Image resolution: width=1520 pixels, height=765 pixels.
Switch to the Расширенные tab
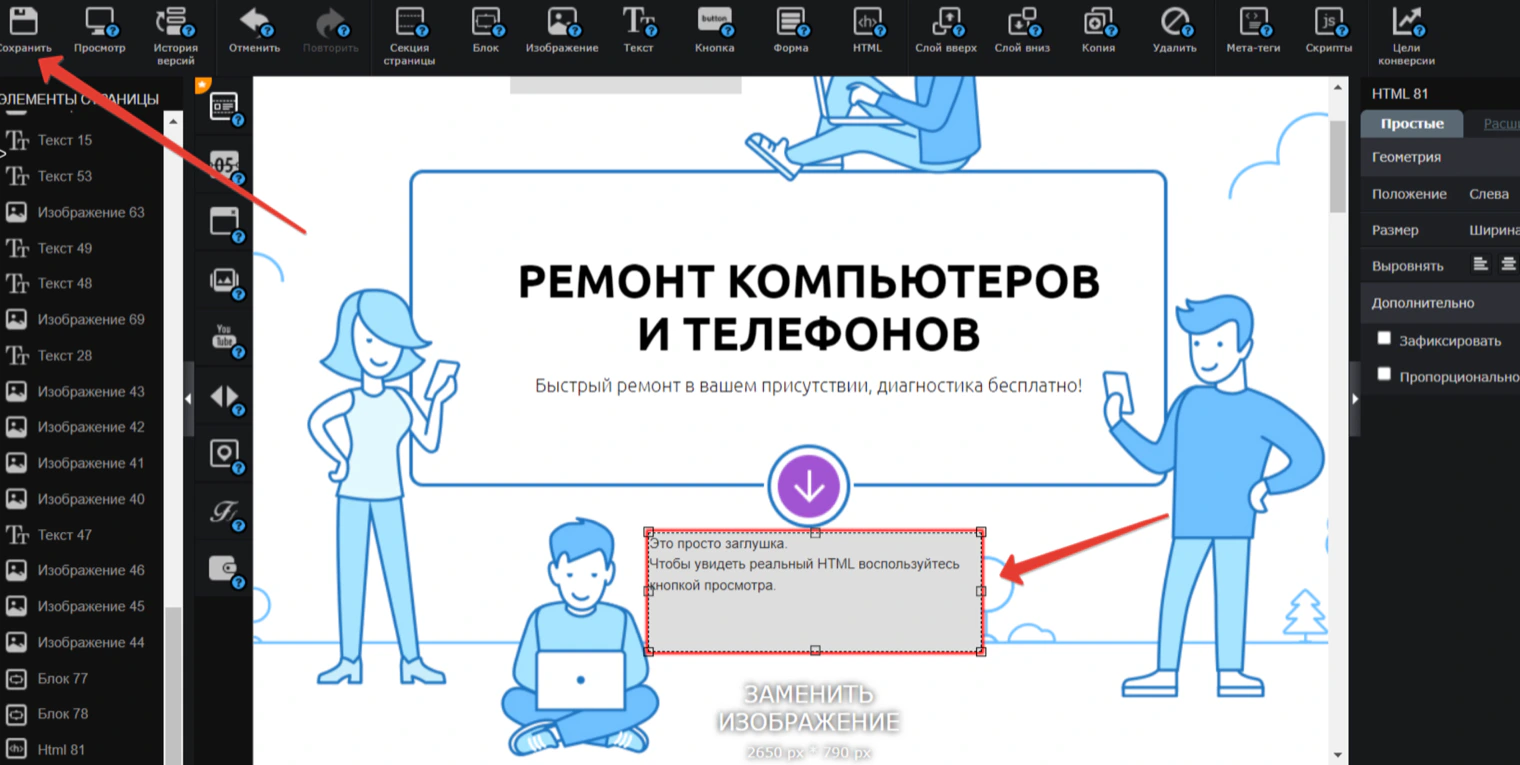(x=1500, y=124)
